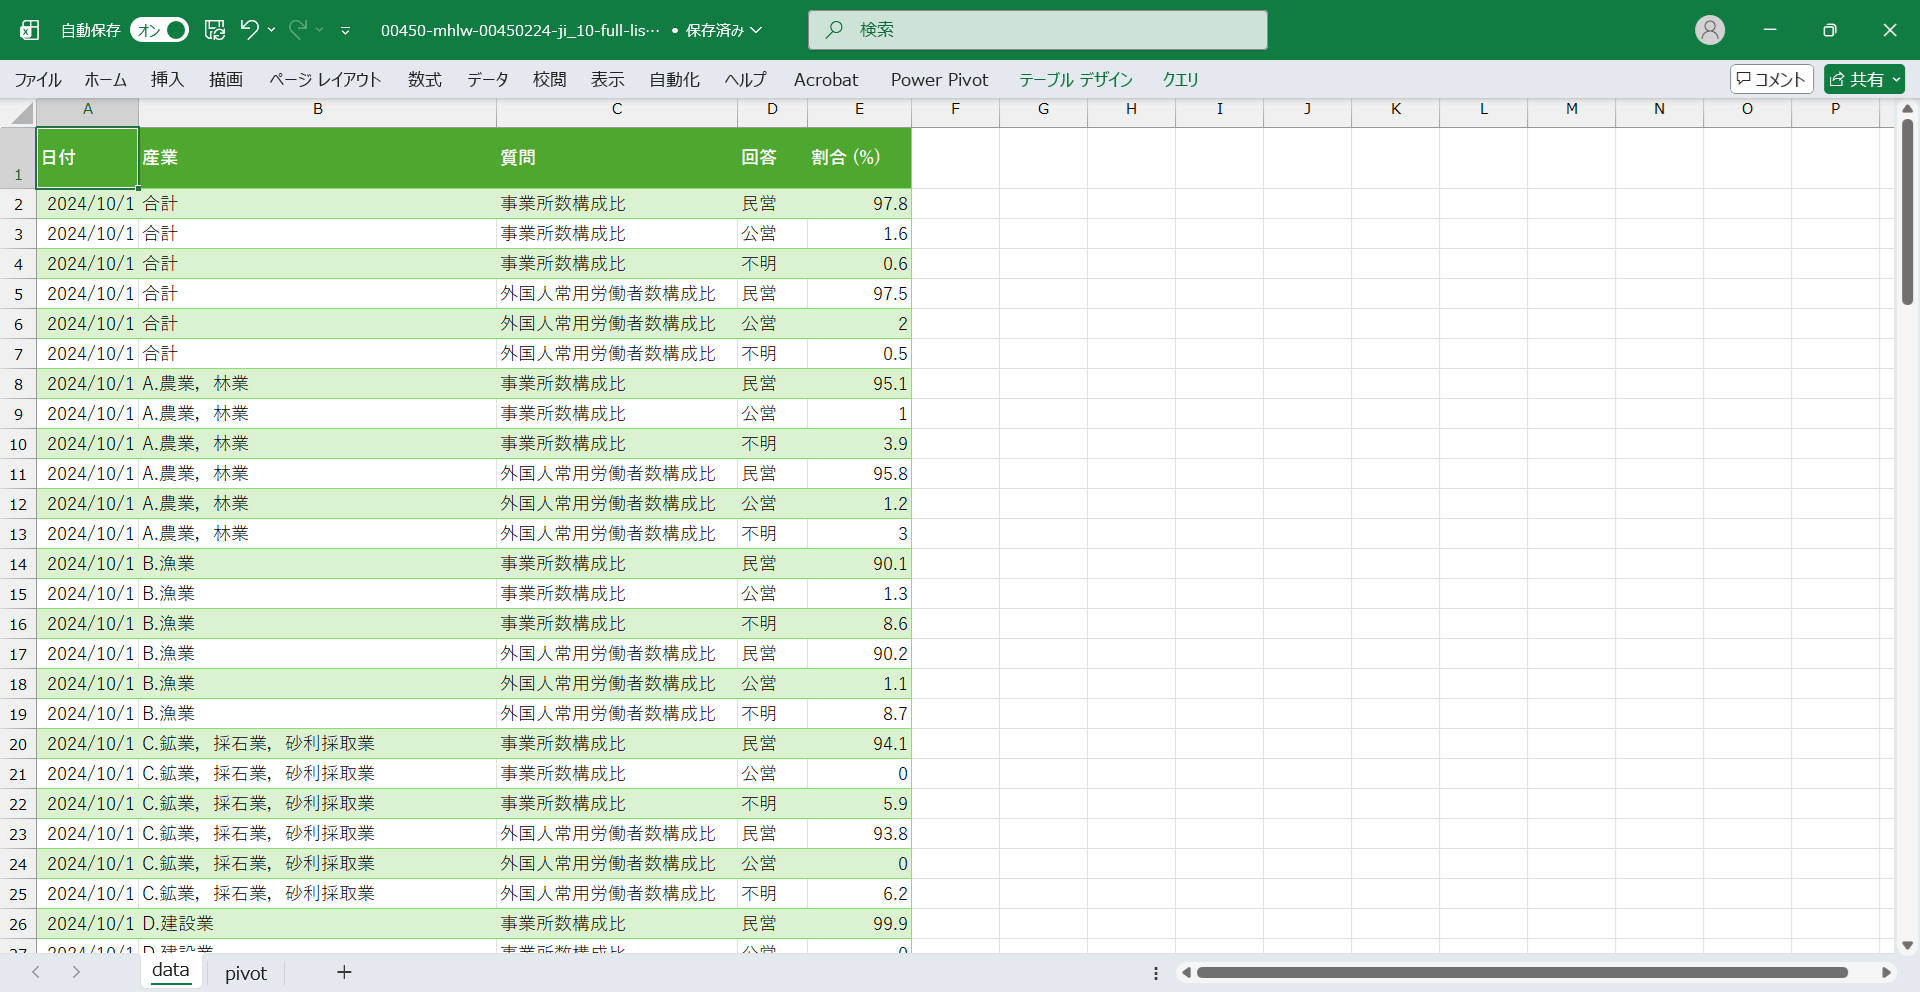Click the vertical scrollbar thumb
Viewport: 1920px width, 992px height.
click(1907, 210)
